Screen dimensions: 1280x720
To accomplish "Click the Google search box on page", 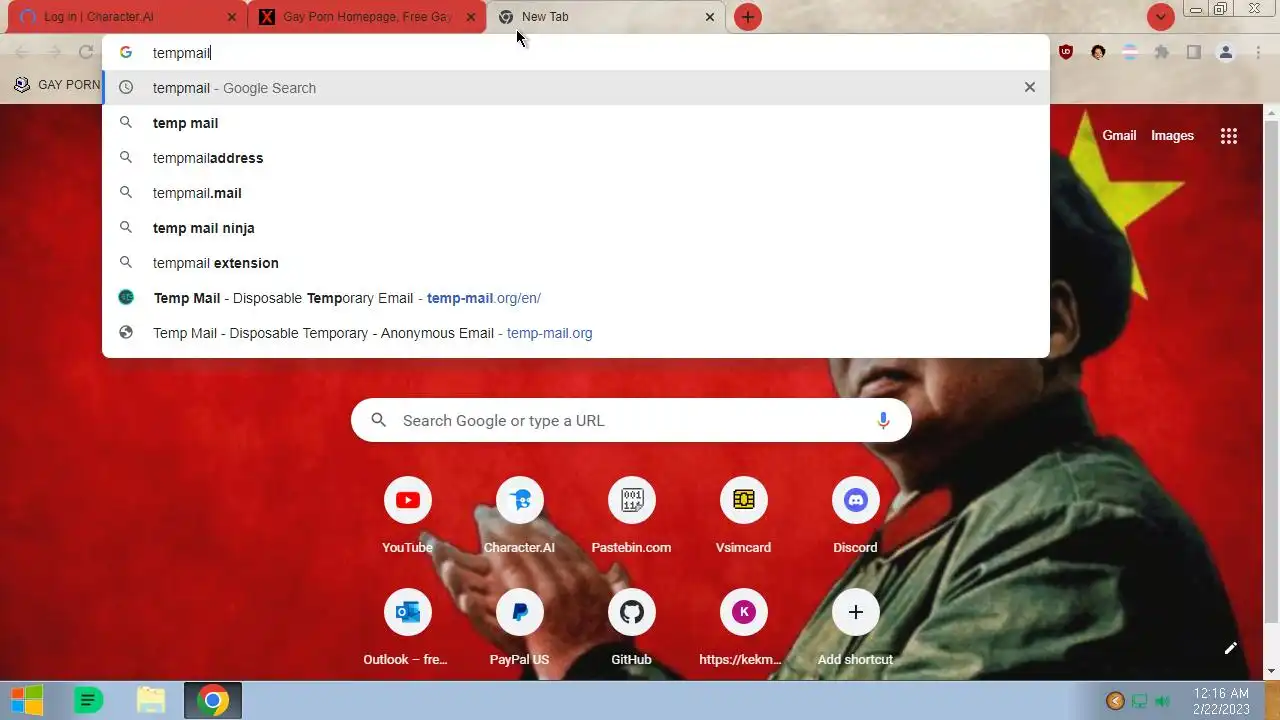I will click(x=631, y=420).
